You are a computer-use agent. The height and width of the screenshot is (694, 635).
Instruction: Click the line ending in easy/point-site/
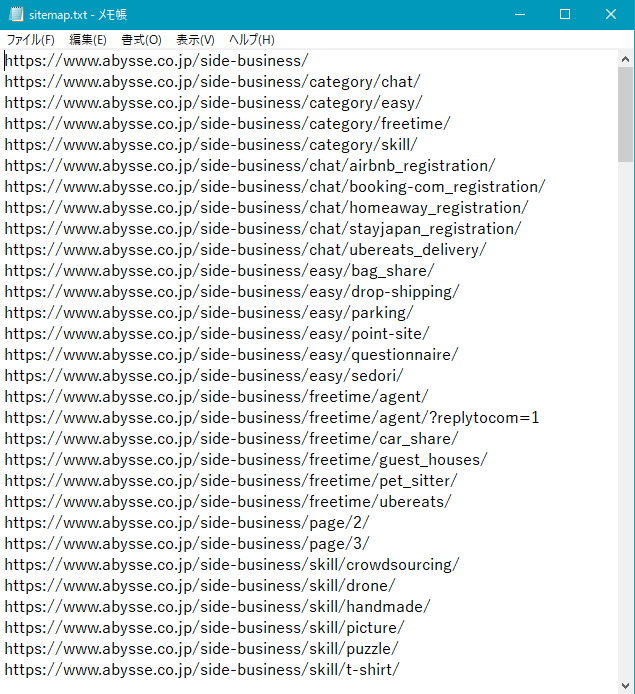click(x=217, y=334)
